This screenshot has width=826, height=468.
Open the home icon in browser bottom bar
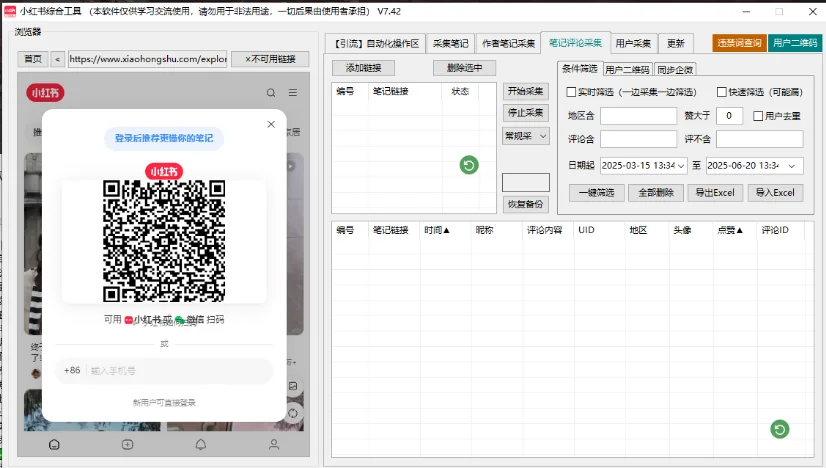54,445
